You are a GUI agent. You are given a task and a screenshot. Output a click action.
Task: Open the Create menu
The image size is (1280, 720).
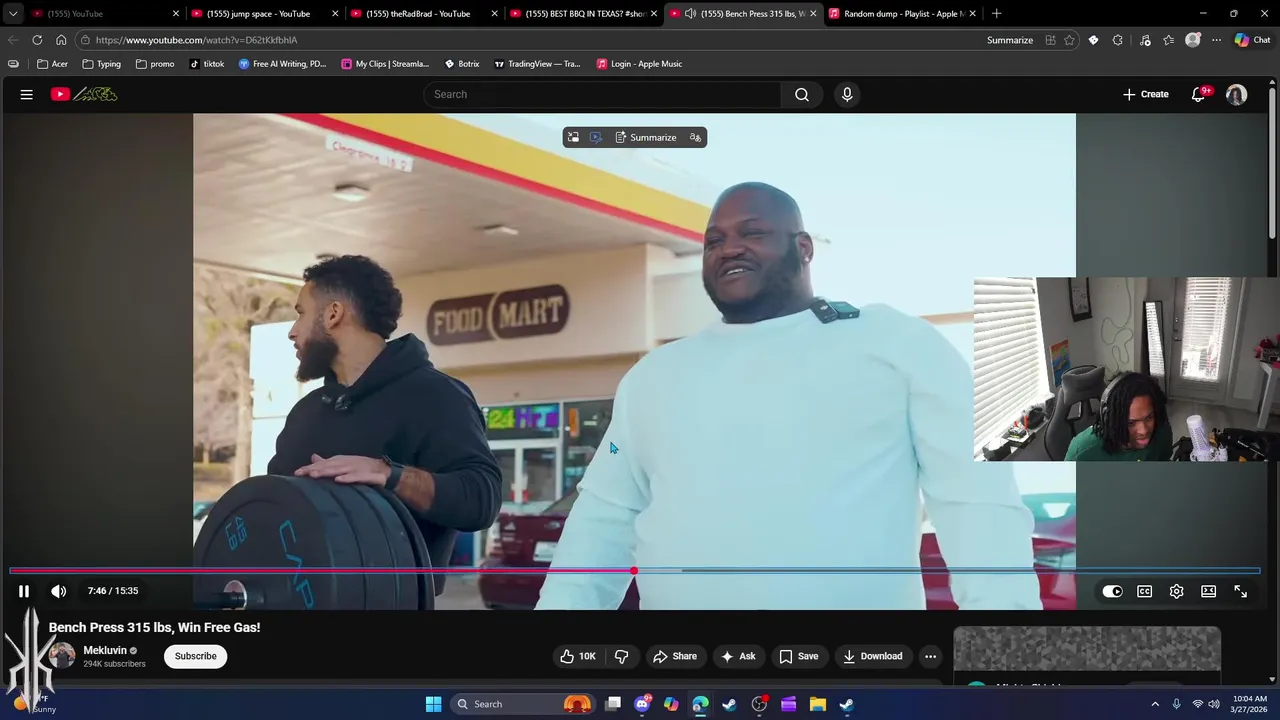click(x=1145, y=94)
